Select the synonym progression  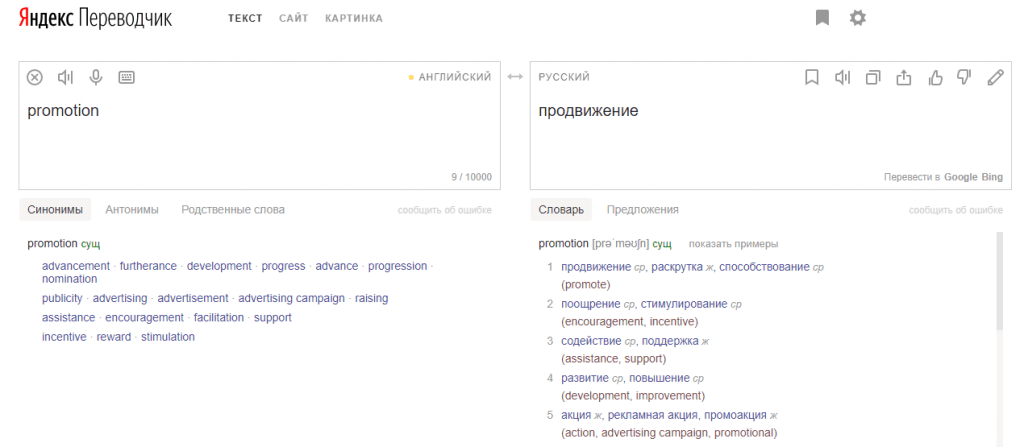(398, 266)
